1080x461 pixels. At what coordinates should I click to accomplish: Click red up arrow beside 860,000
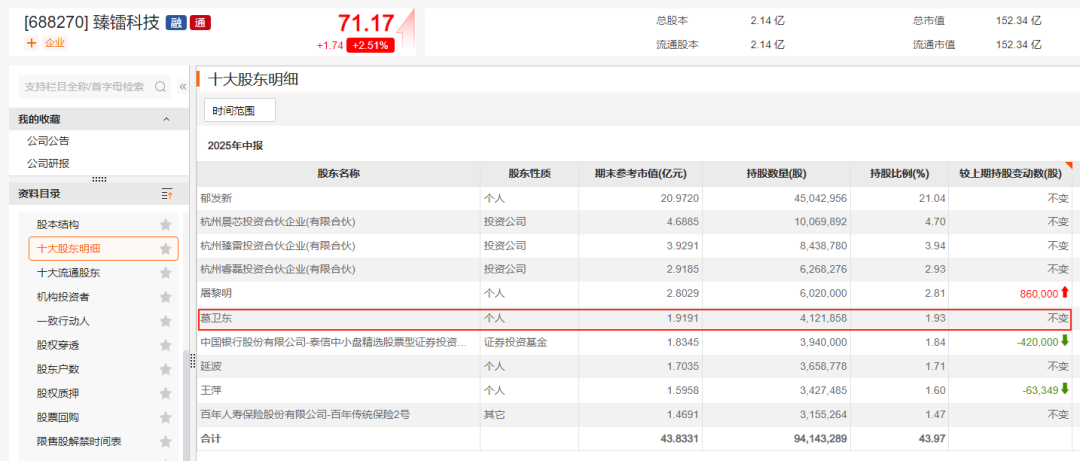click(1065, 293)
